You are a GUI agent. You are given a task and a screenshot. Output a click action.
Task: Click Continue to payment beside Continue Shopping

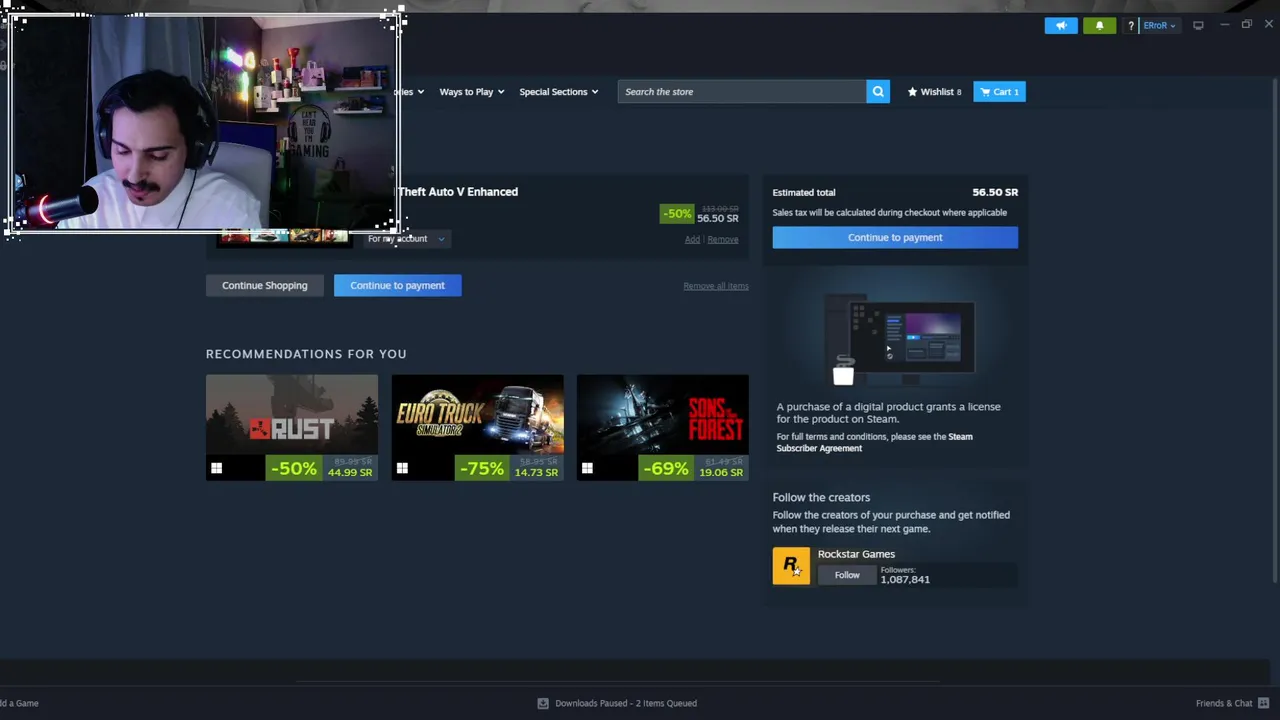[x=397, y=285]
